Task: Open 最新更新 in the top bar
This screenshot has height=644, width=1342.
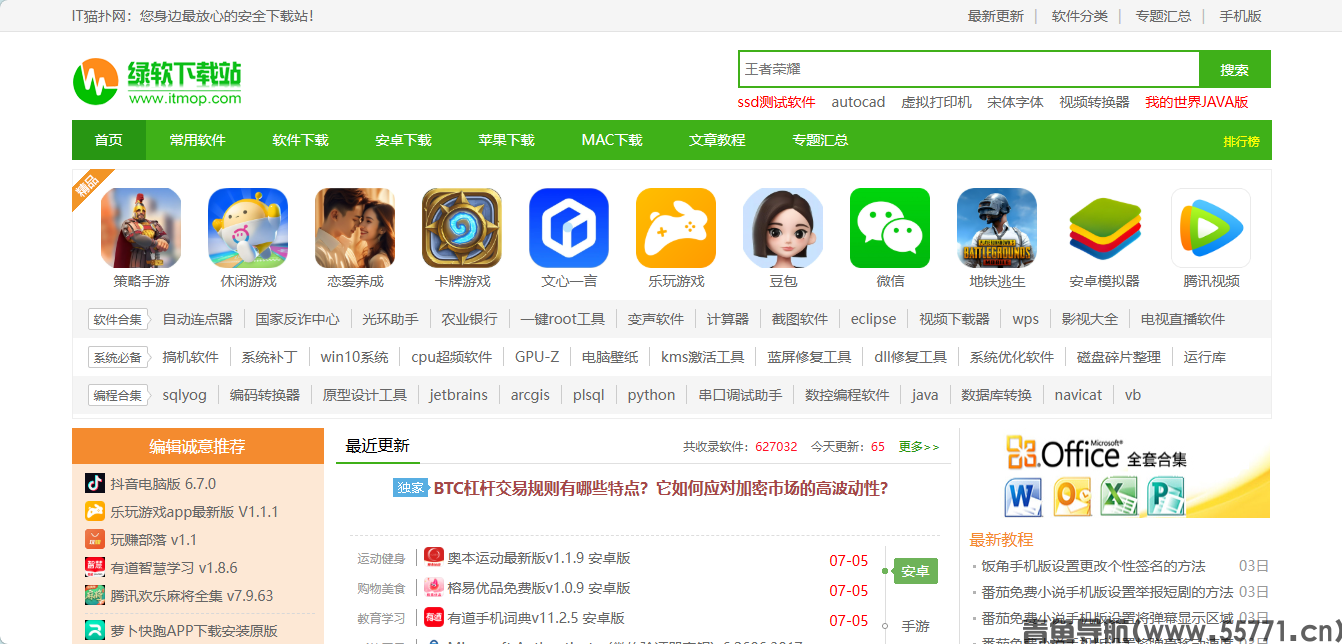Action: [x=996, y=16]
